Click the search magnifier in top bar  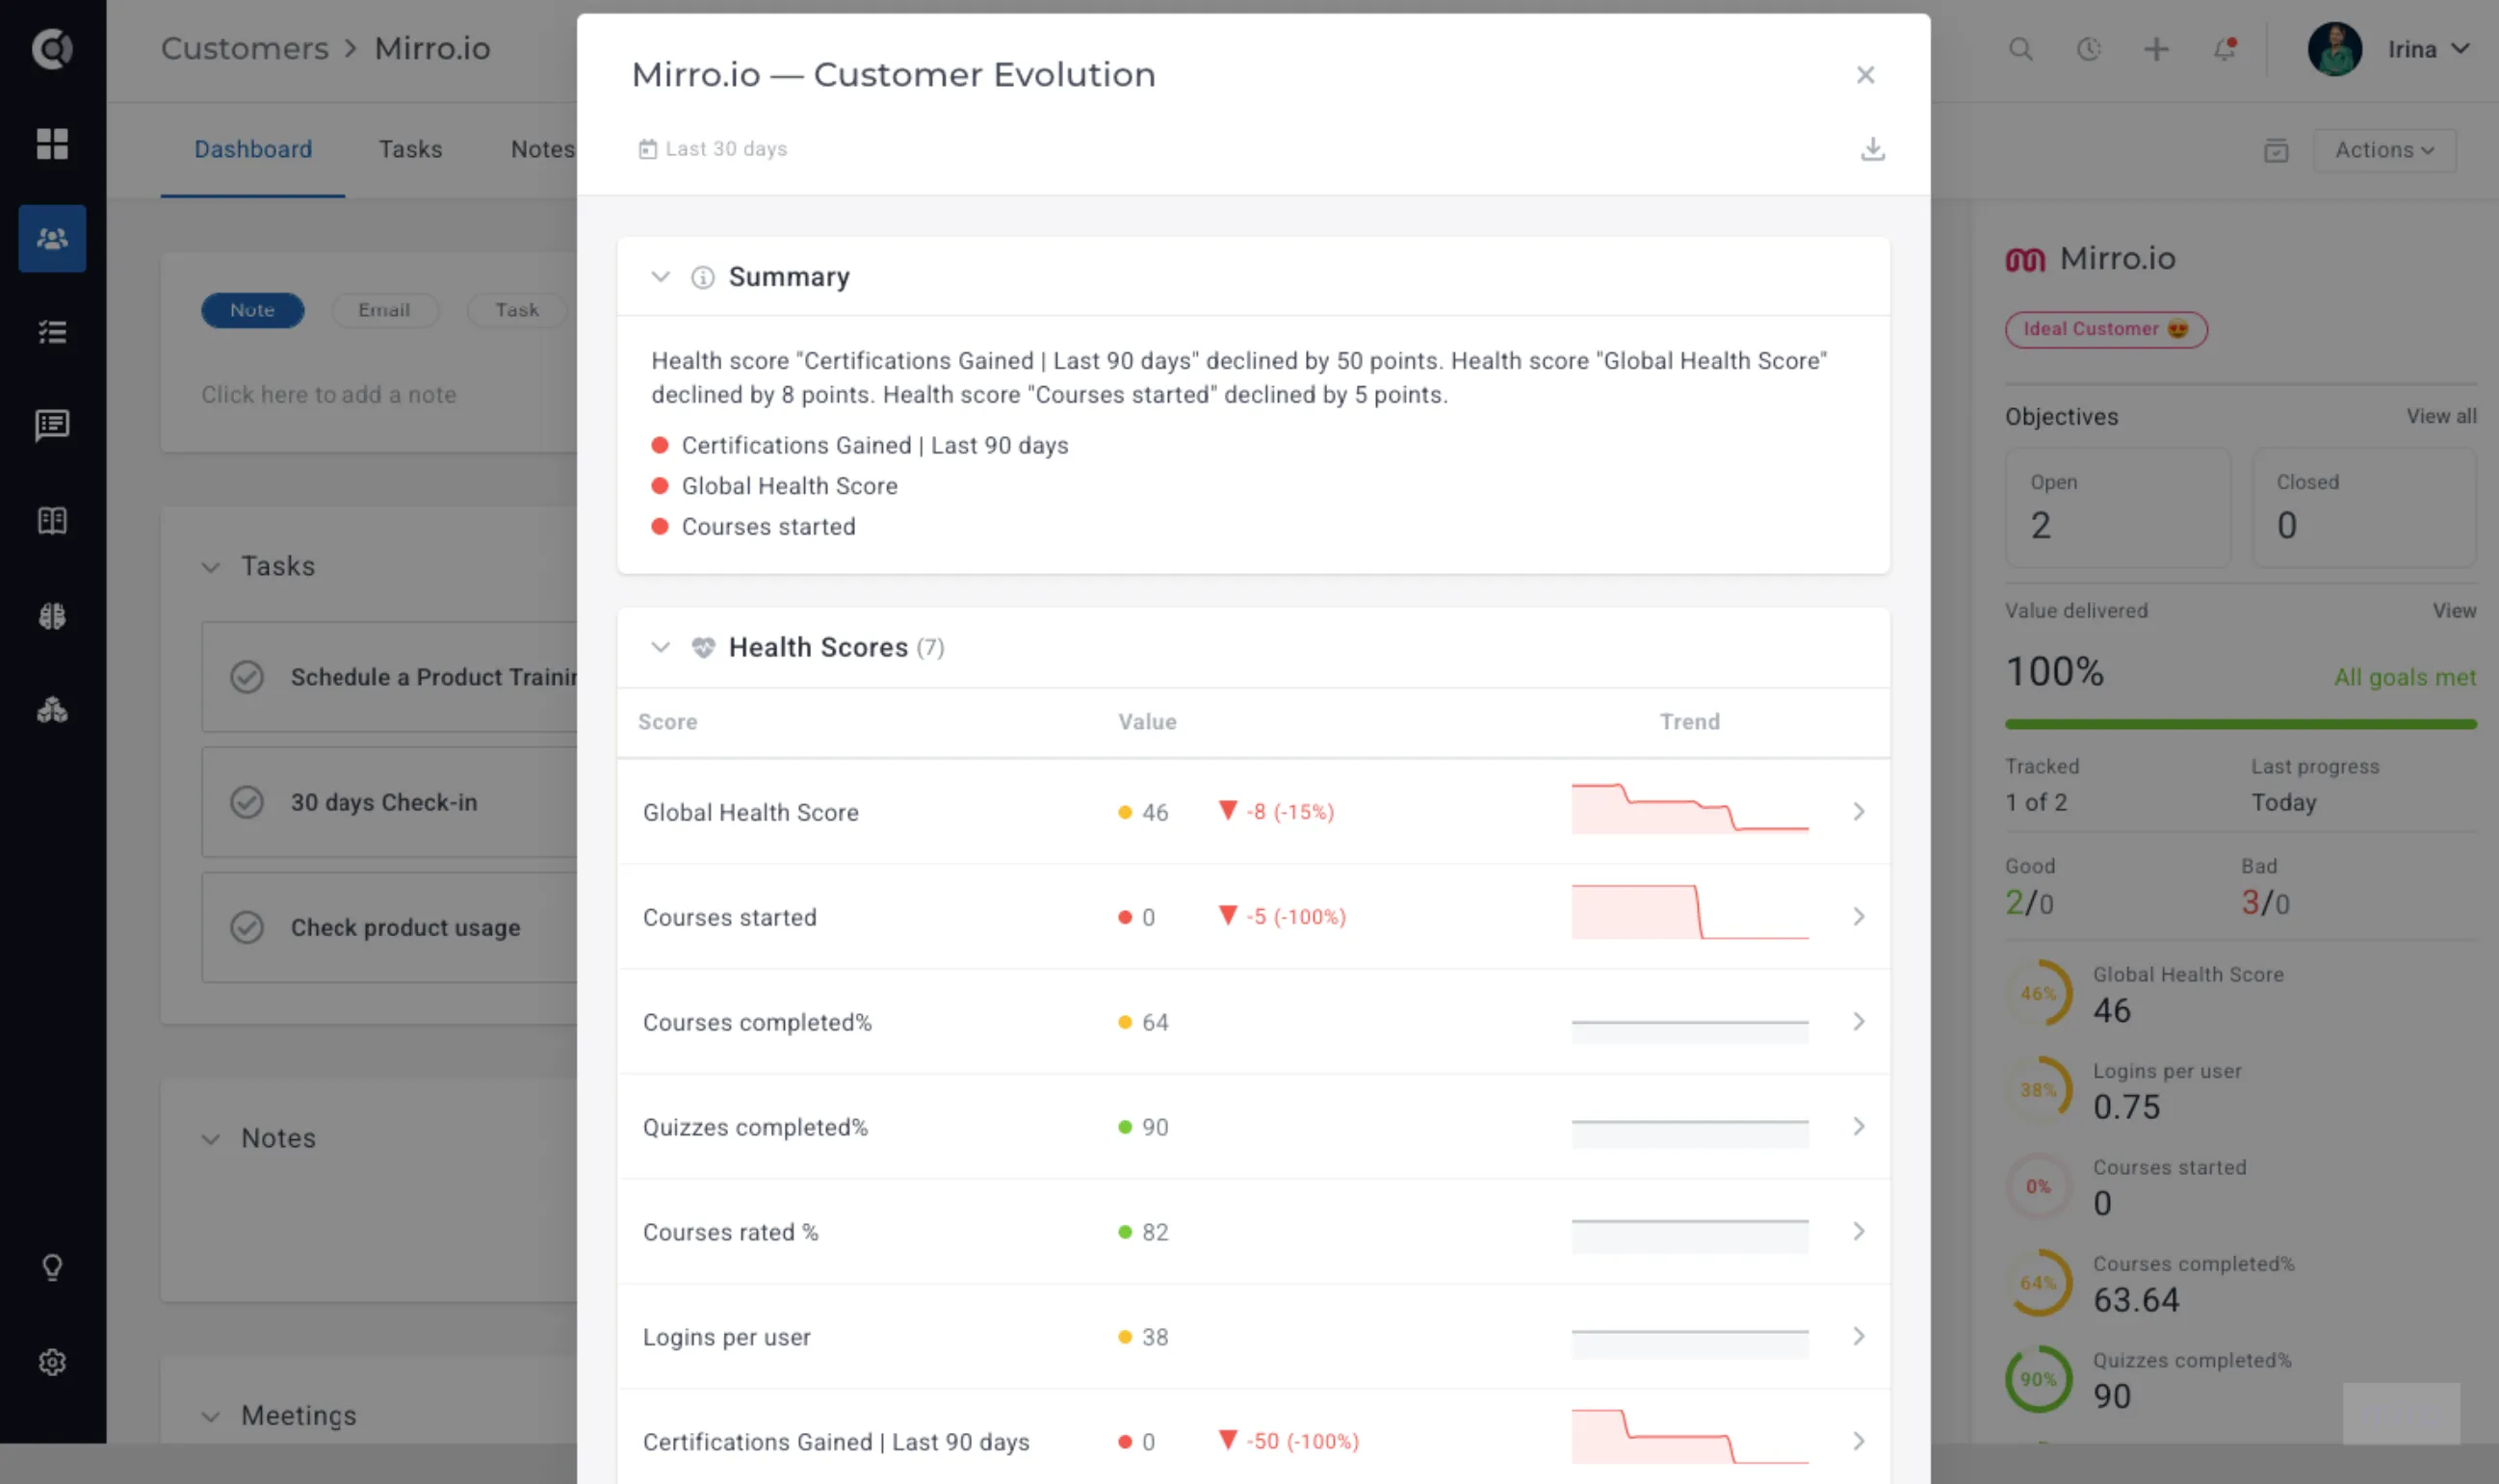pos(2020,49)
